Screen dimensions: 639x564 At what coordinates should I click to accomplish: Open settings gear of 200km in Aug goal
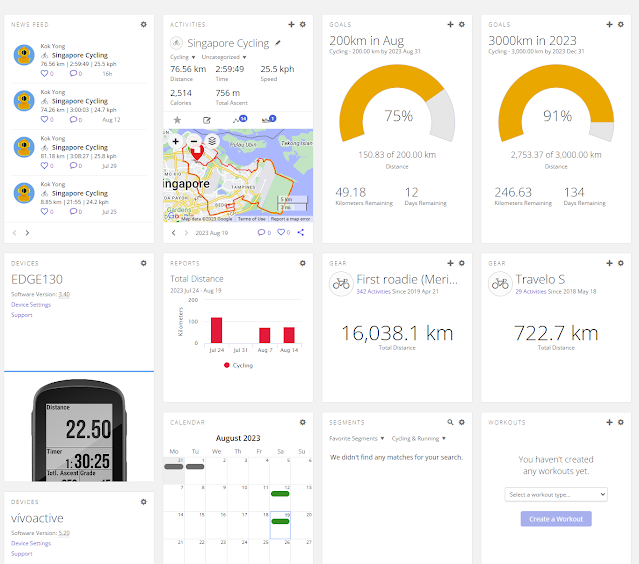tap(462, 24)
